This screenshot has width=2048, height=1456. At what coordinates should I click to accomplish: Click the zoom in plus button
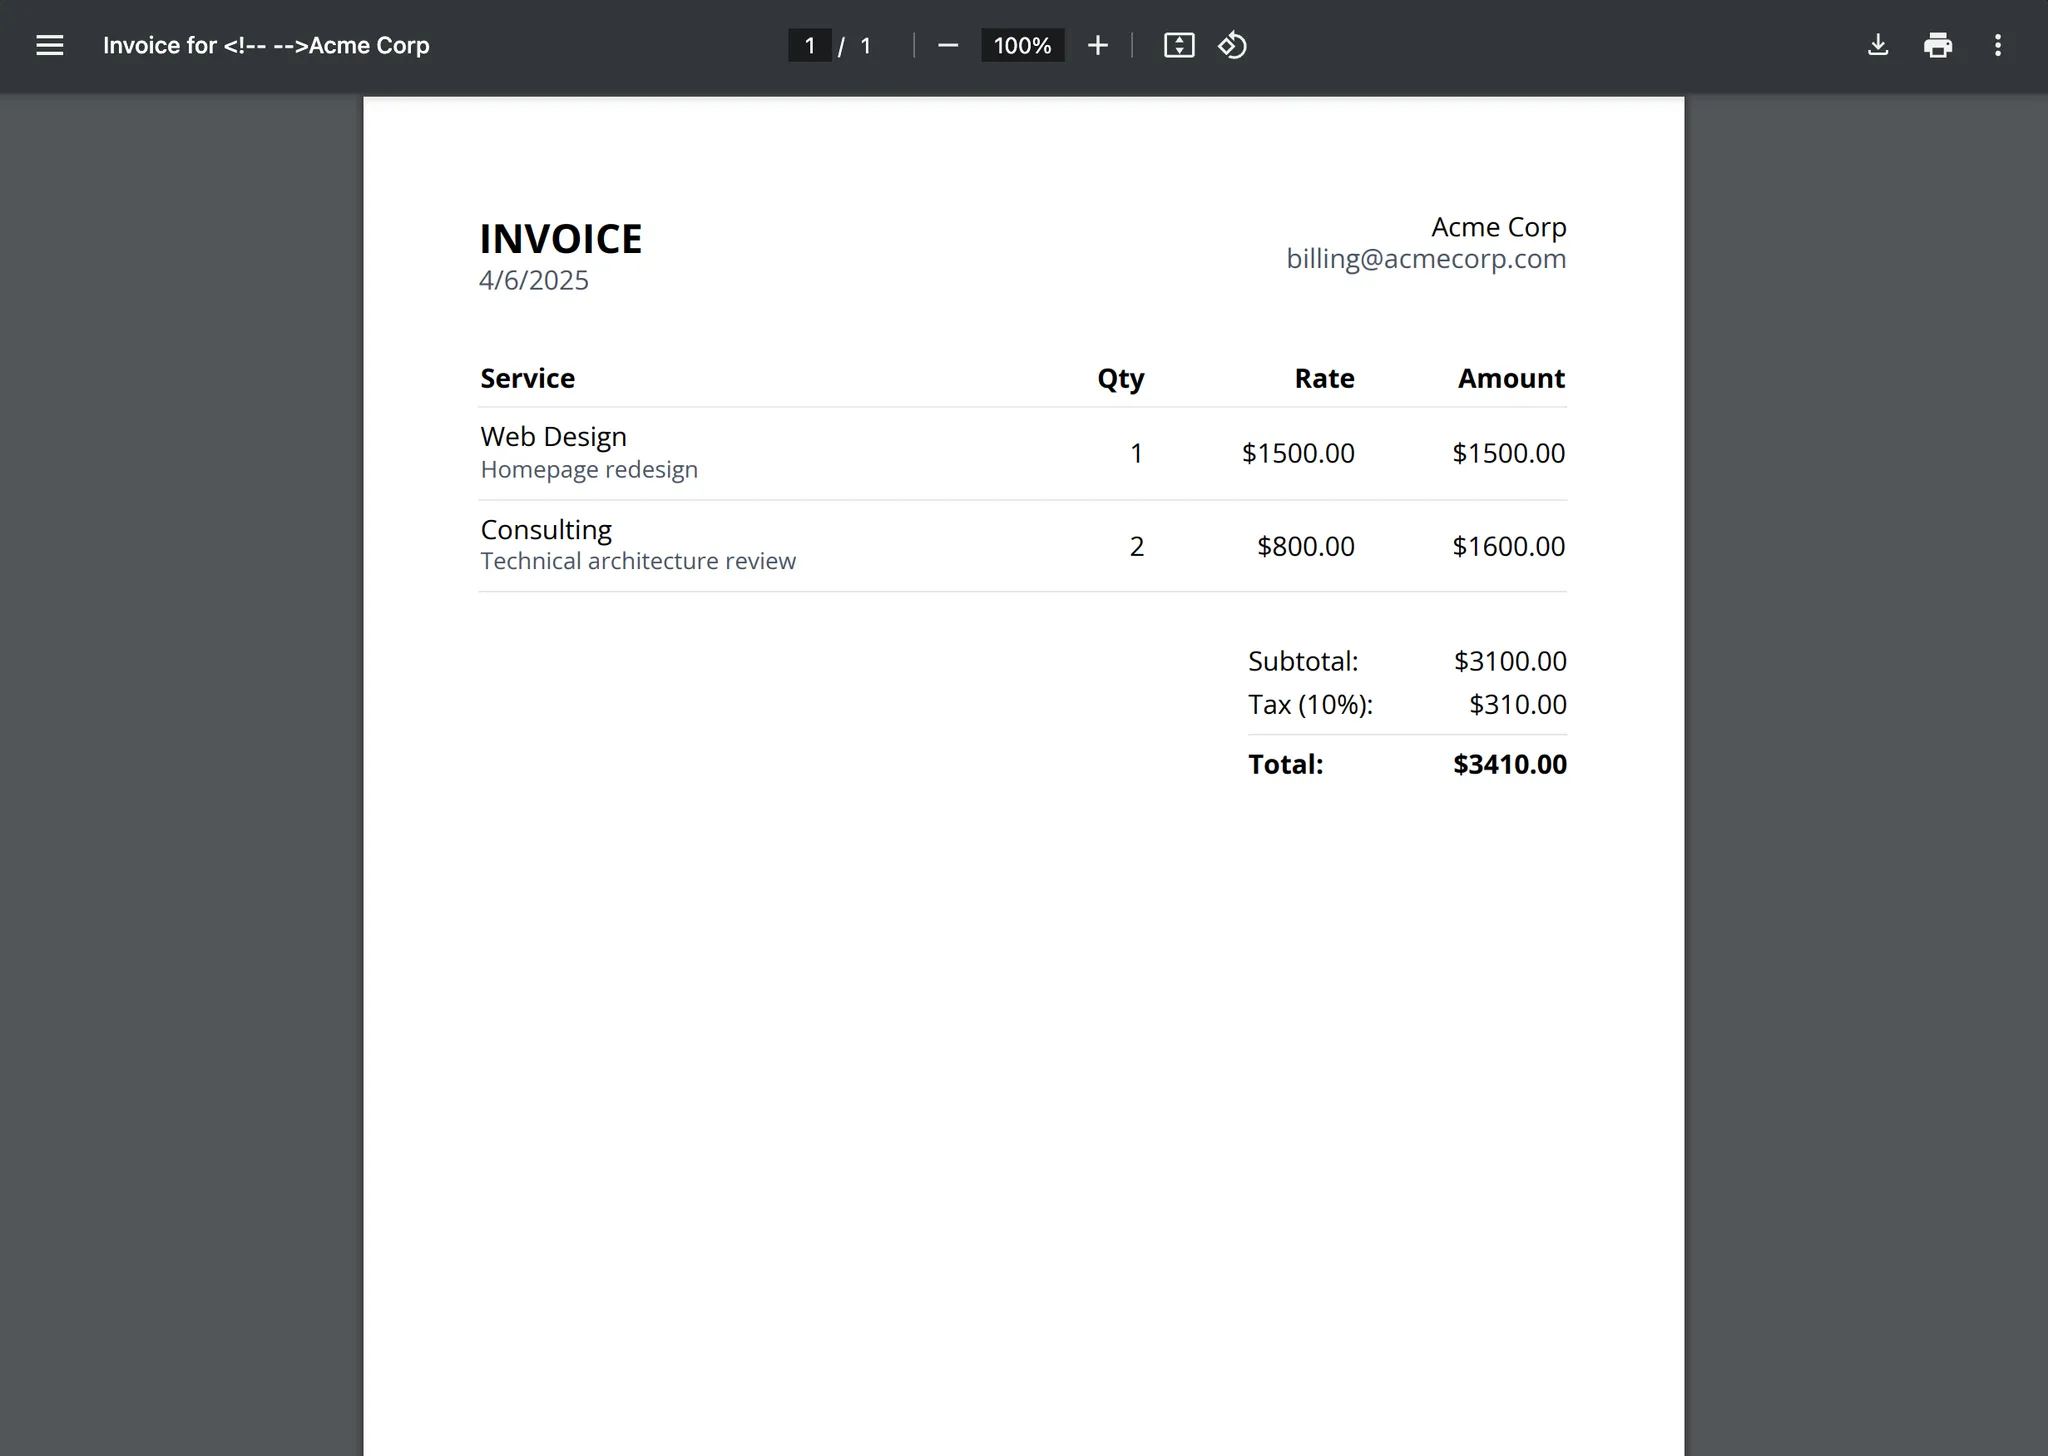click(1097, 45)
